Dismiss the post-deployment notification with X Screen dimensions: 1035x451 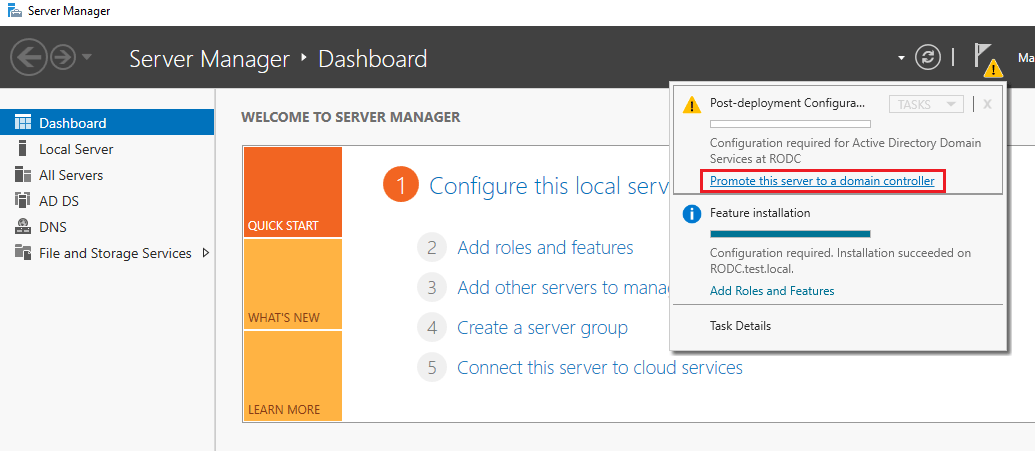pyautogui.click(x=987, y=104)
